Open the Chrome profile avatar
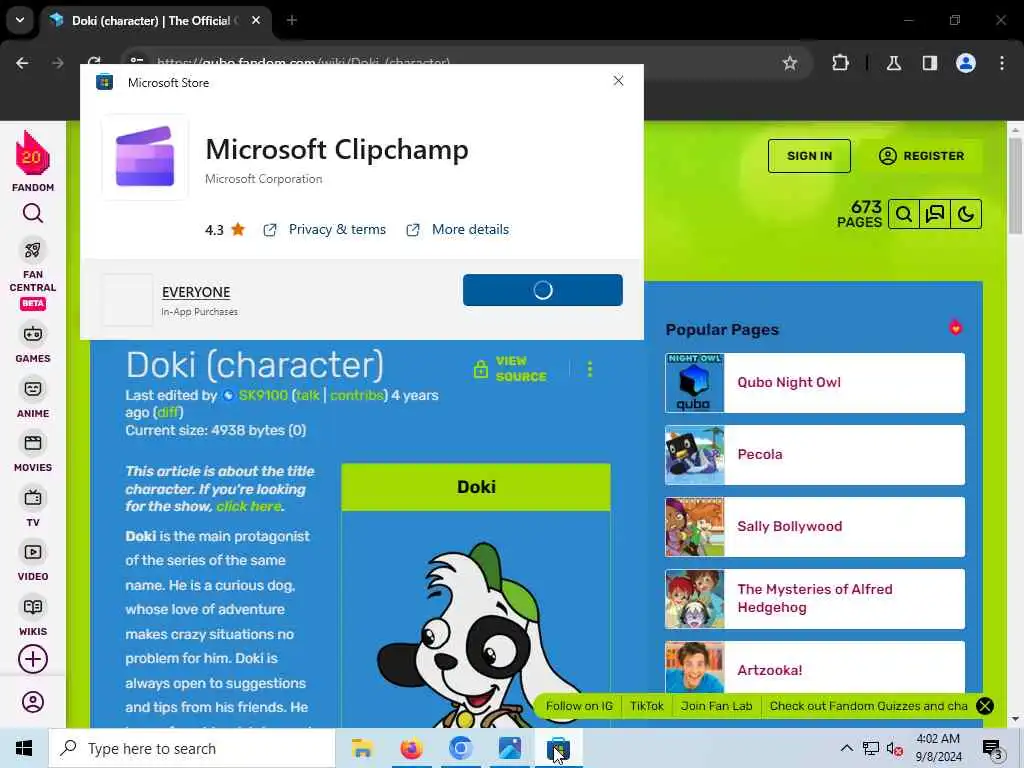This screenshot has width=1024, height=768. click(966, 63)
